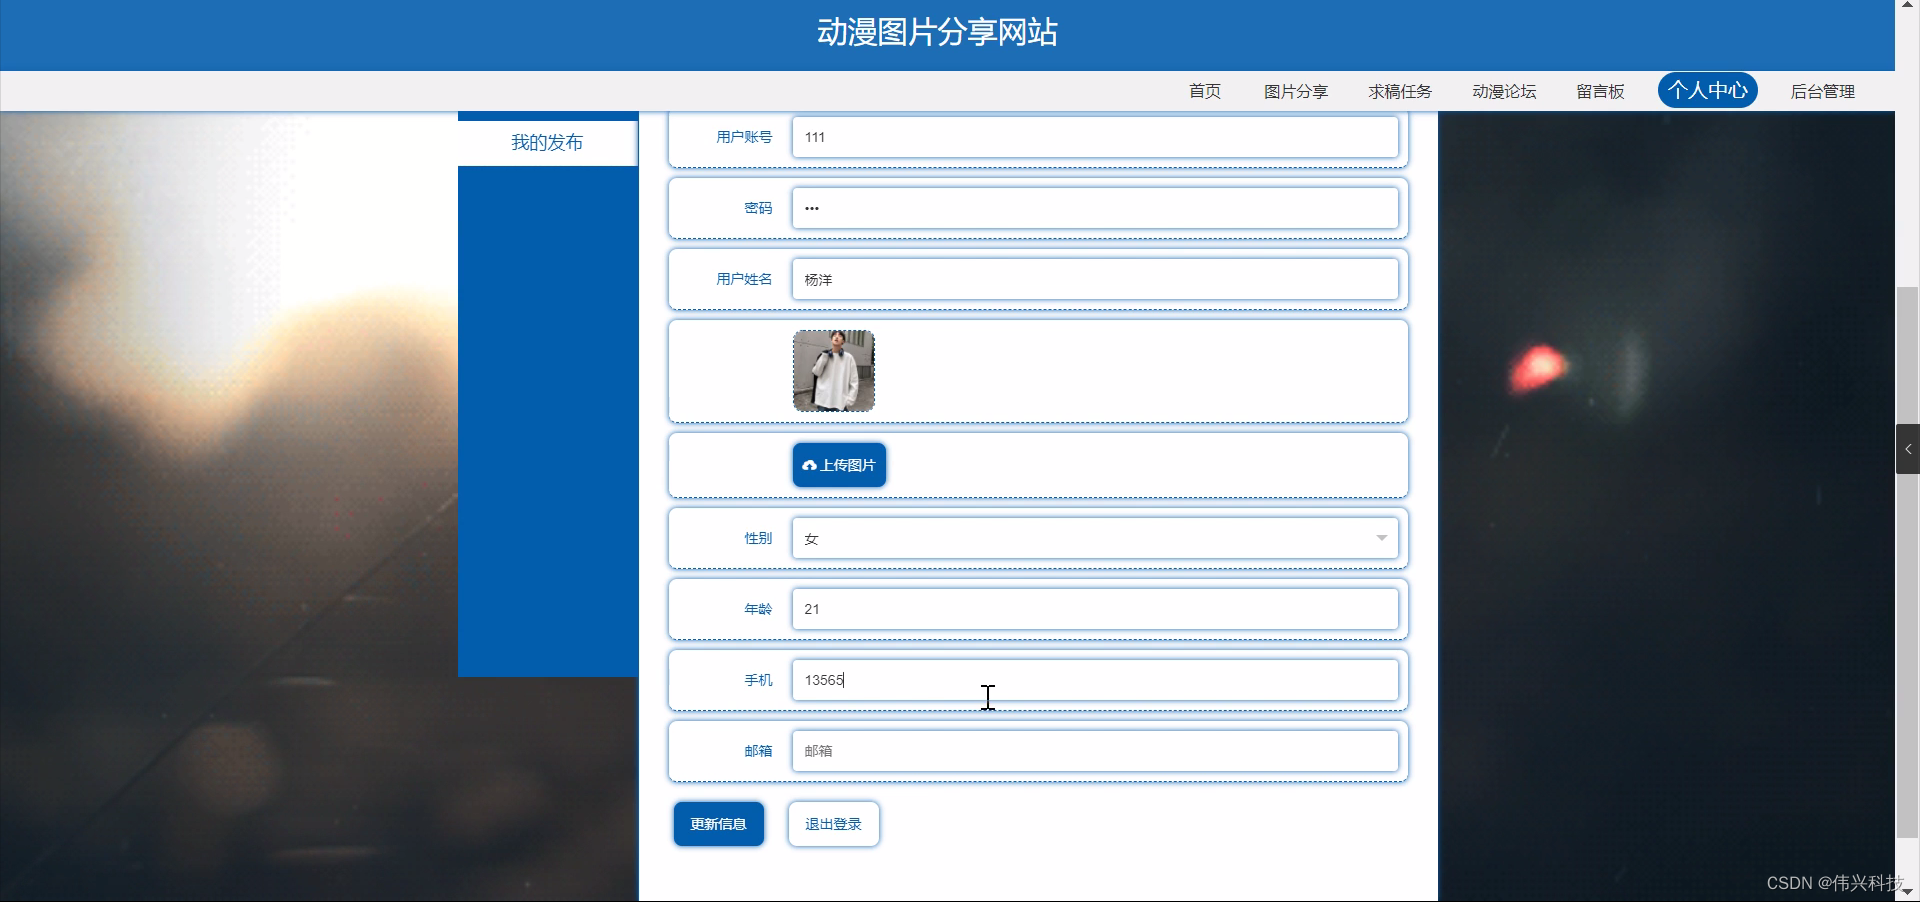Click the 更新信息 update button

(717, 824)
